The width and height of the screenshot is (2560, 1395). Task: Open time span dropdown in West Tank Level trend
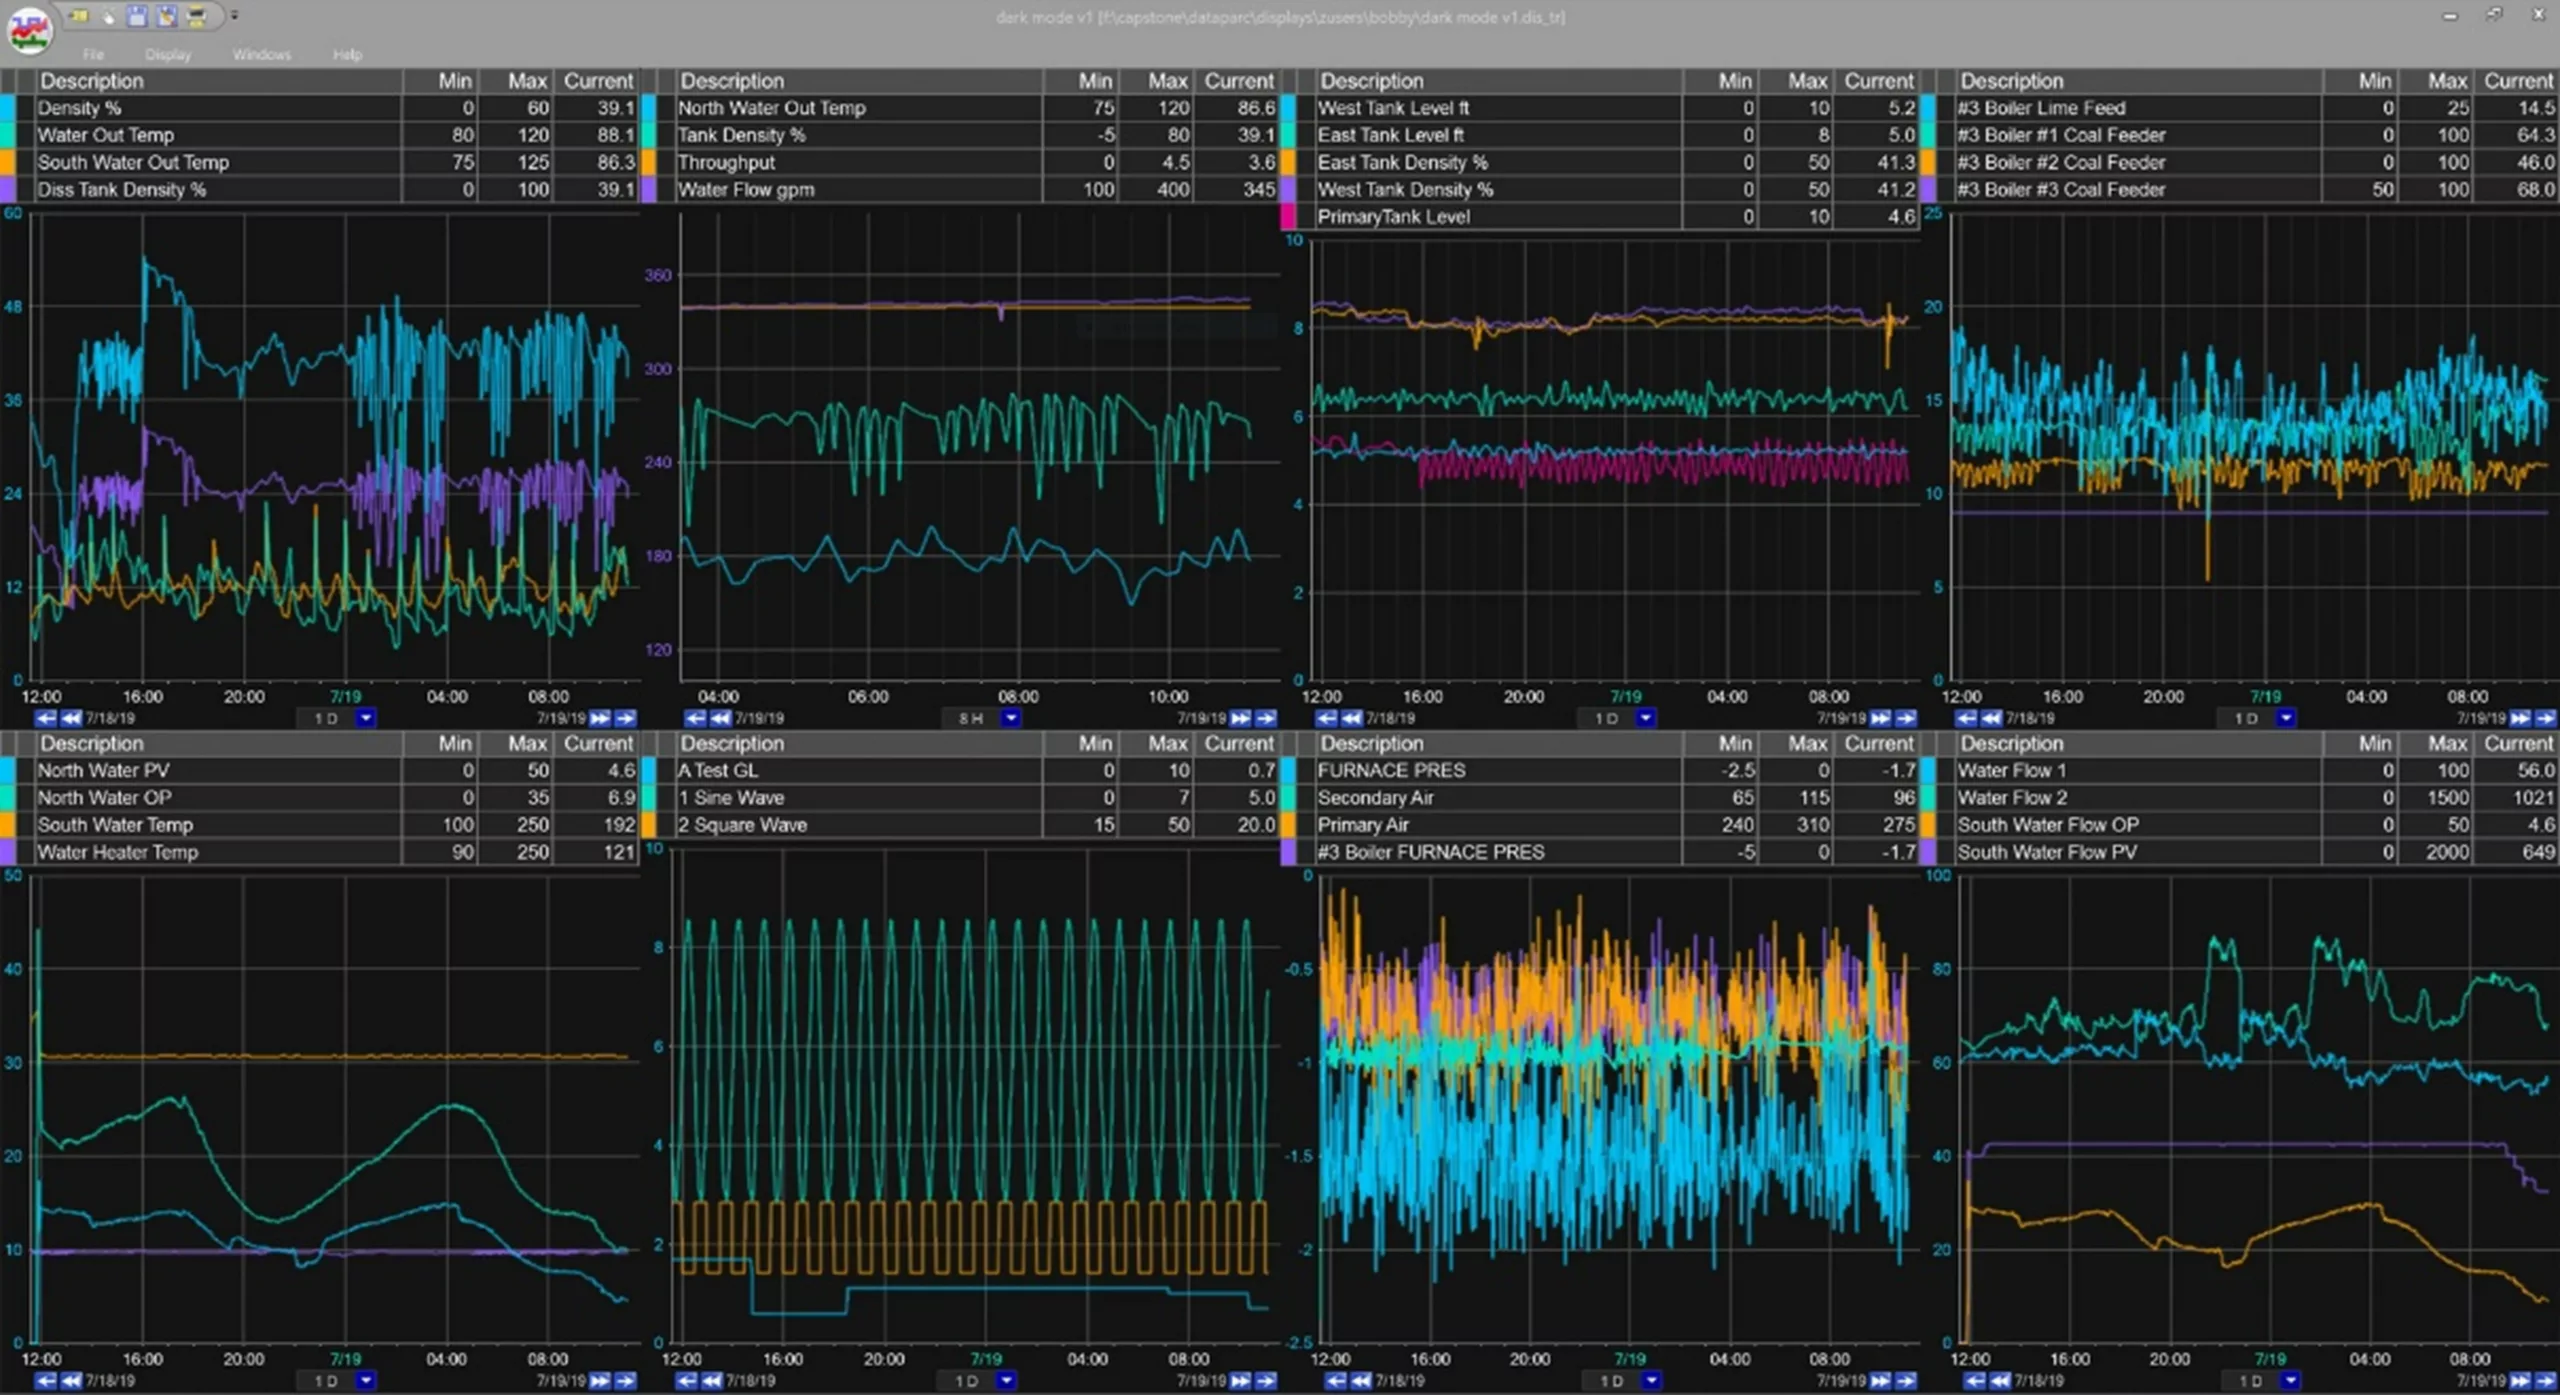coord(1646,718)
